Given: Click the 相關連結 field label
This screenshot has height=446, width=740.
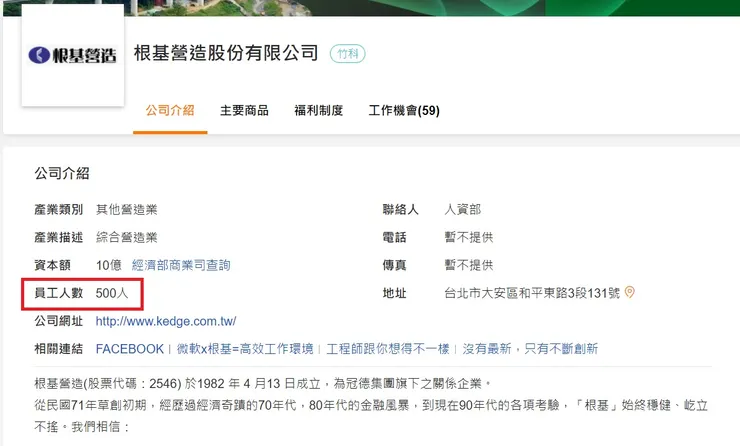Looking at the screenshot, I should 59,349.
